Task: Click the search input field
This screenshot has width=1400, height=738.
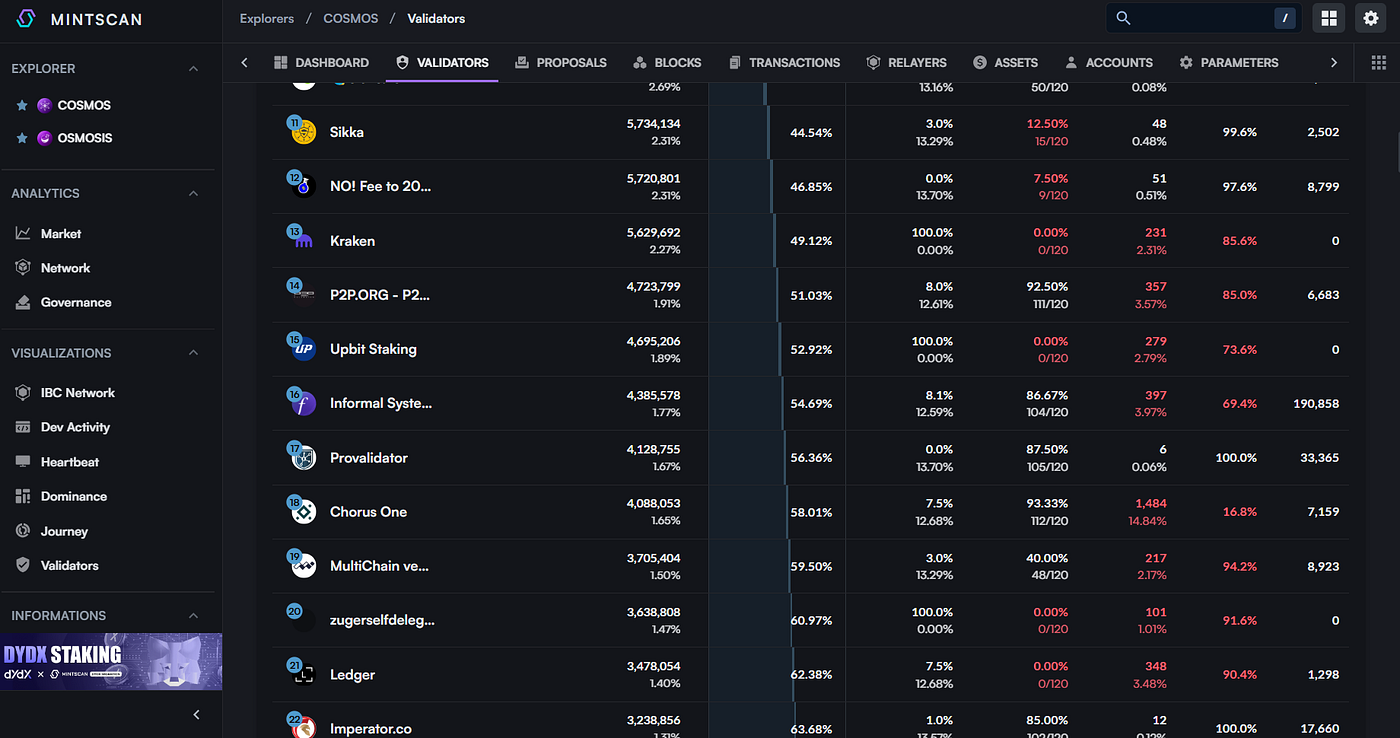Action: tap(1204, 18)
